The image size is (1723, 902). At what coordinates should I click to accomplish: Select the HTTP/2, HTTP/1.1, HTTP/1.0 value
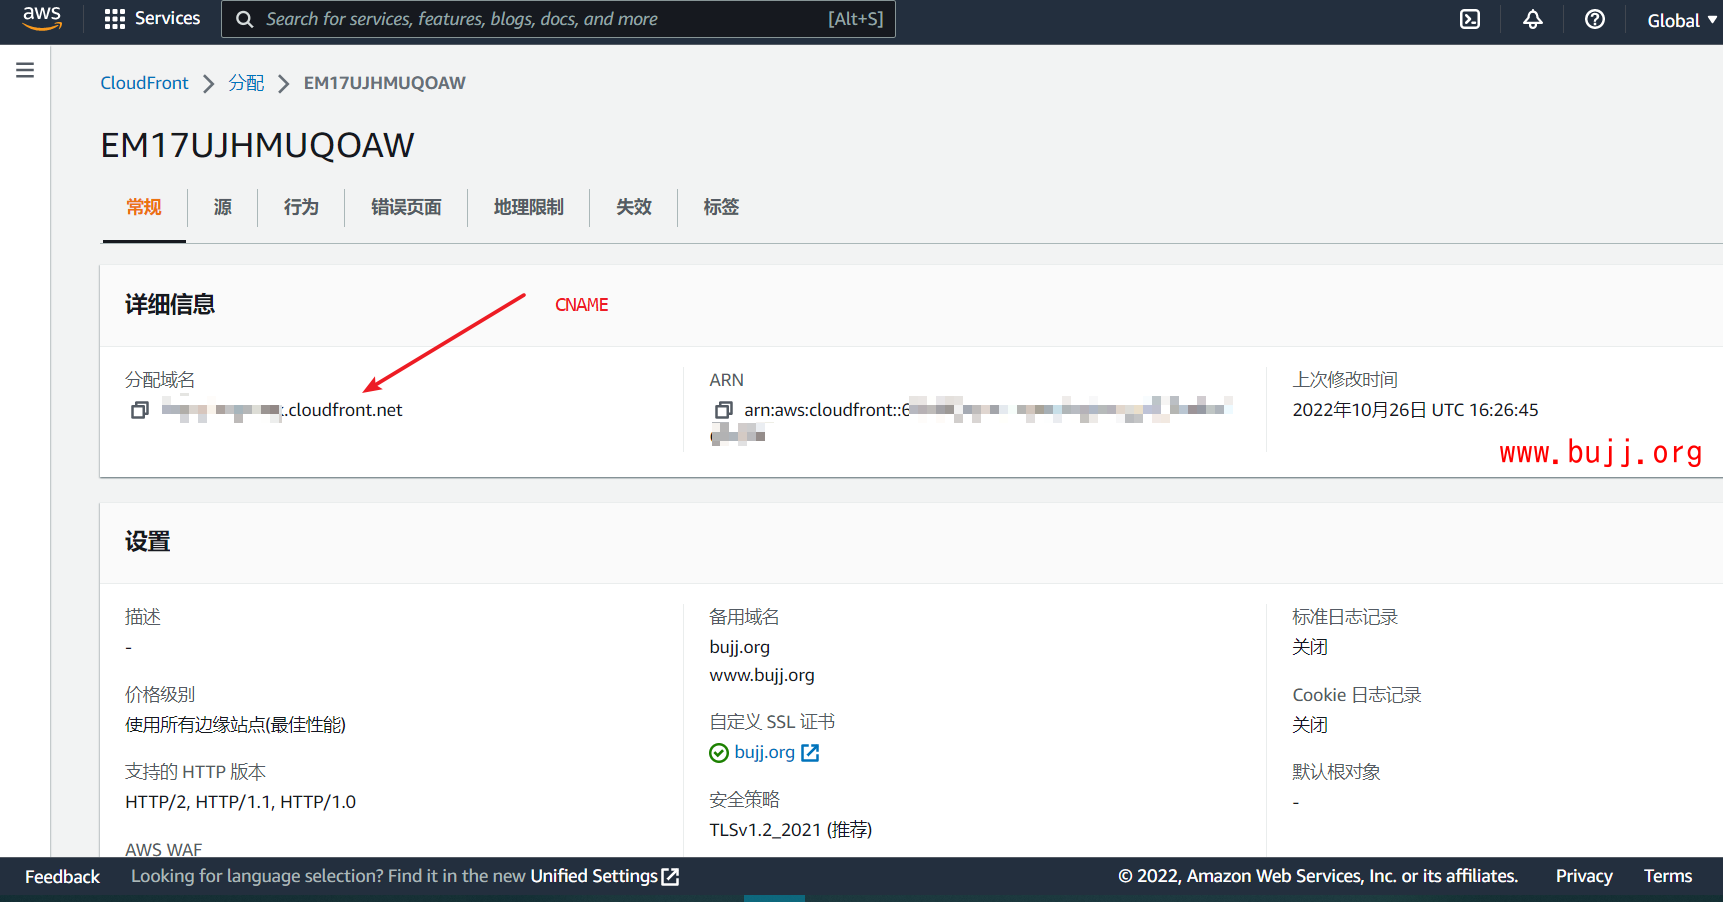(x=241, y=802)
